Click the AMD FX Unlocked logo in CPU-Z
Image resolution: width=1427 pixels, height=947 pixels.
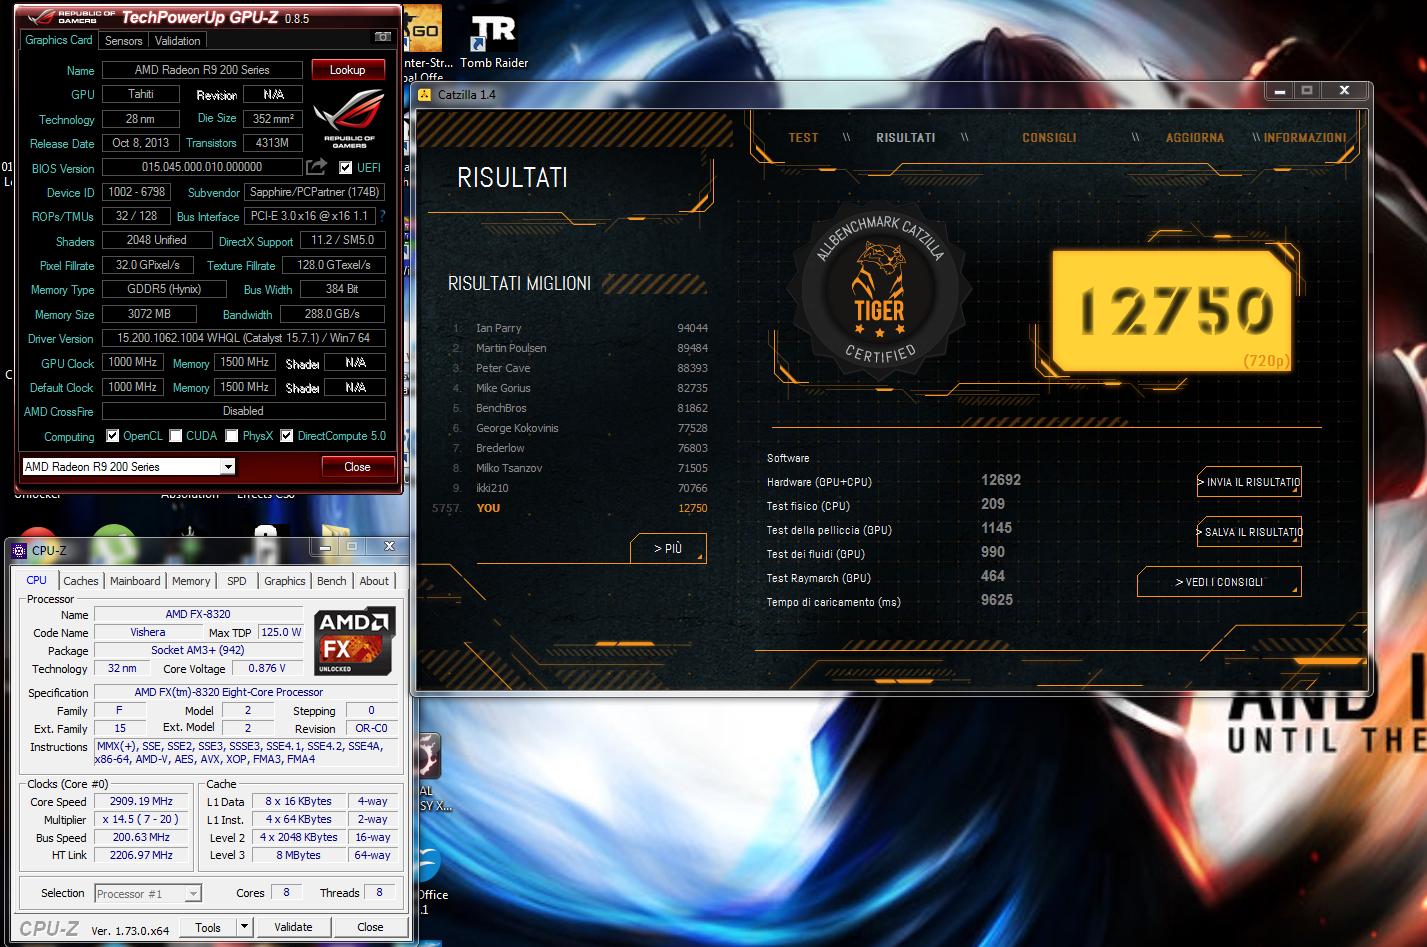(355, 641)
